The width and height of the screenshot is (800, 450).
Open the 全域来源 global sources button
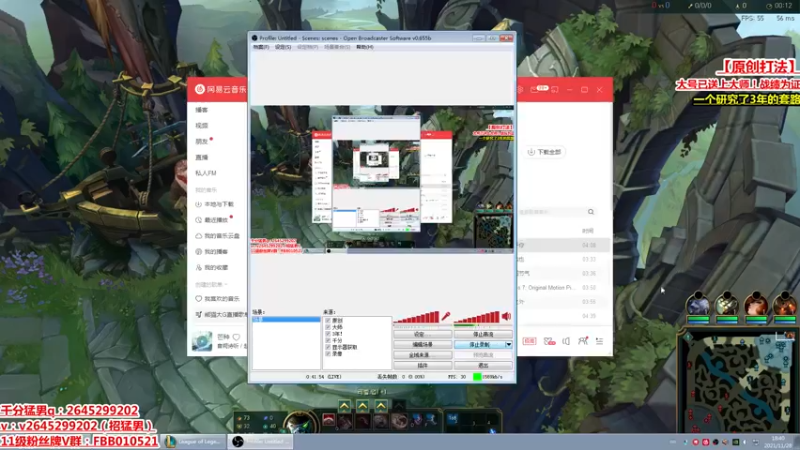[x=422, y=355]
